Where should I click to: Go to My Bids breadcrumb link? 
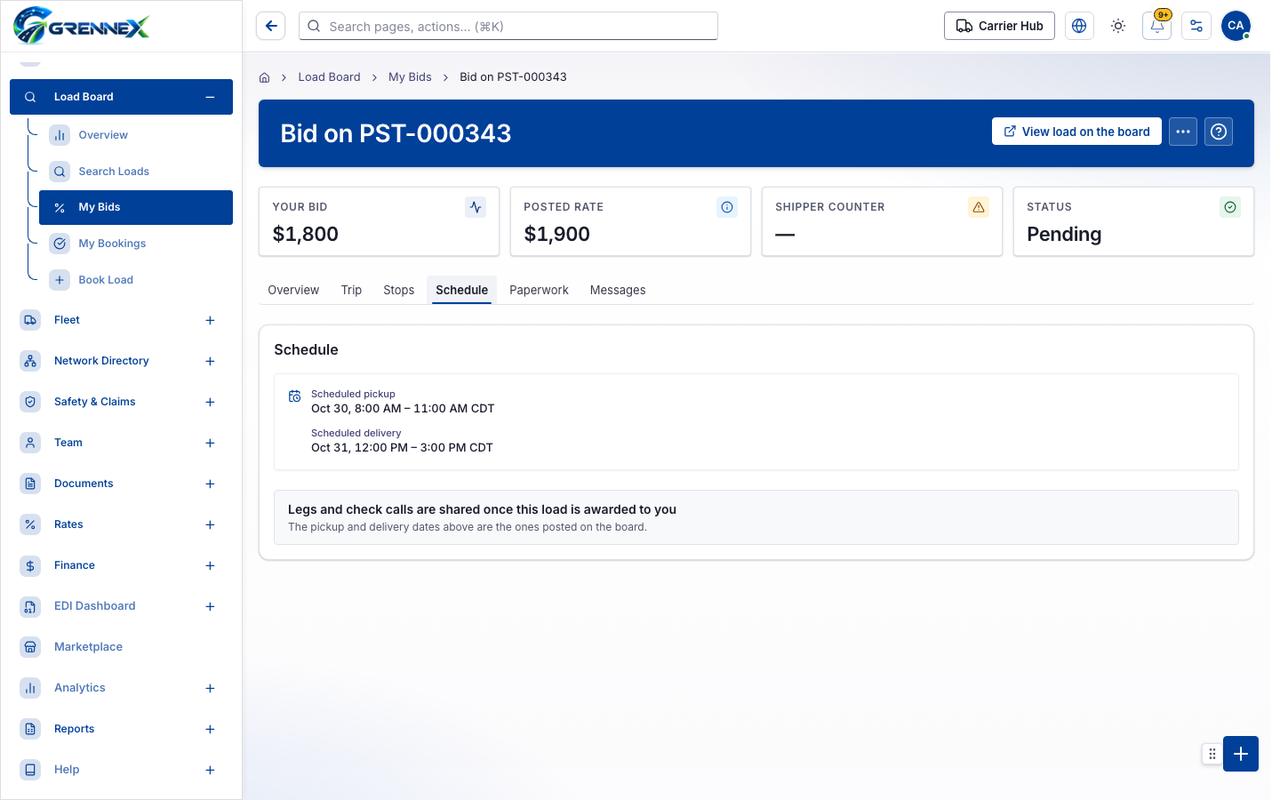coord(410,77)
